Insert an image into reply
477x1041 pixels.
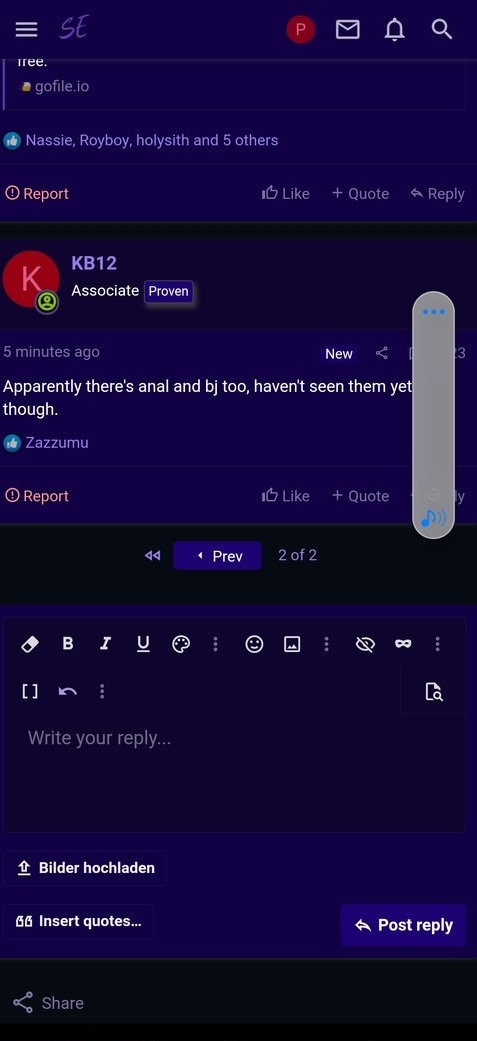292,643
